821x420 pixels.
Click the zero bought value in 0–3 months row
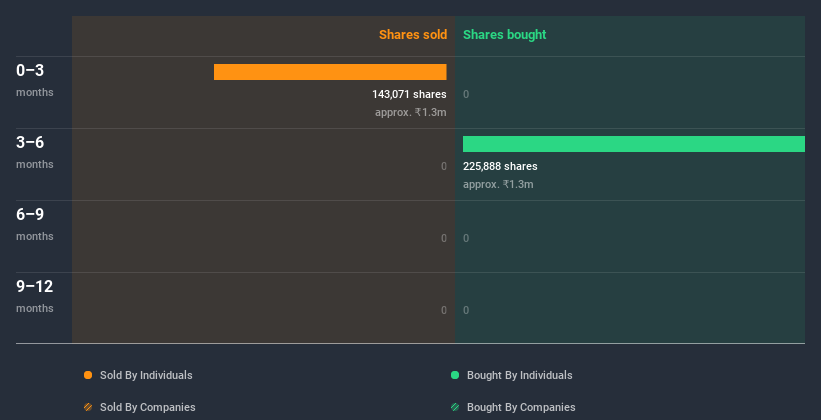point(466,94)
